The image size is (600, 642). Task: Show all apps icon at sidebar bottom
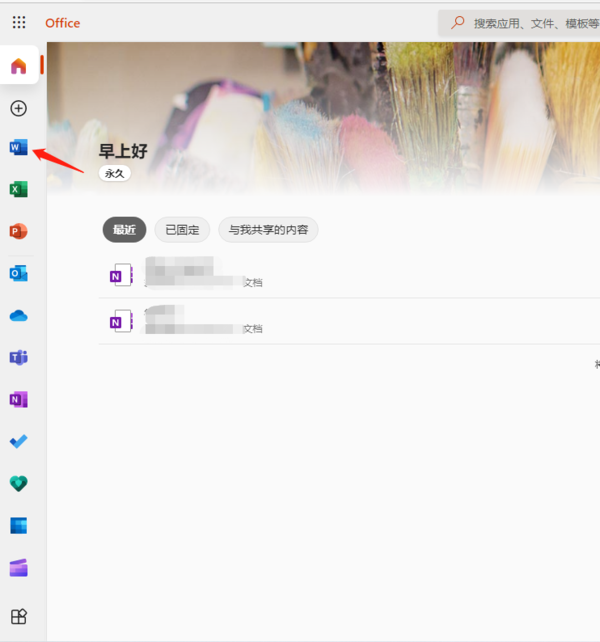click(18, 616)
